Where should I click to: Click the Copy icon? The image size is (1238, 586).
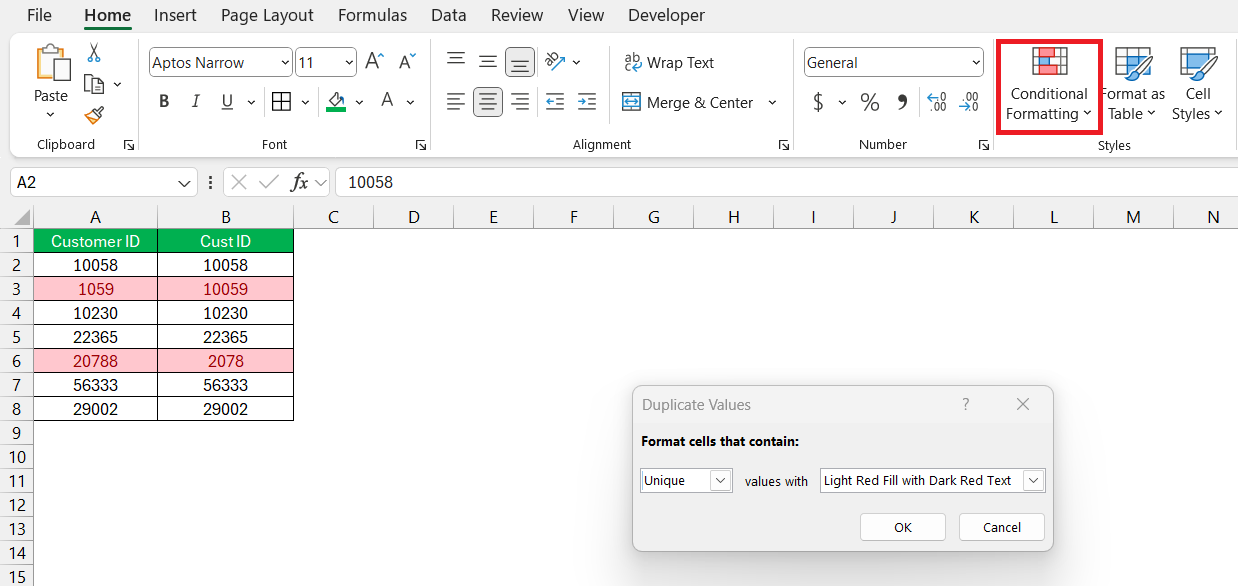pyautogui.click(x=94, y=84)
